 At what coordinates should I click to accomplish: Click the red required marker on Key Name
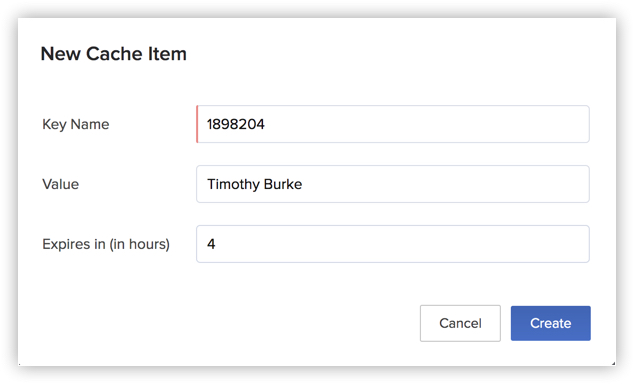click(x=197, y=124)
